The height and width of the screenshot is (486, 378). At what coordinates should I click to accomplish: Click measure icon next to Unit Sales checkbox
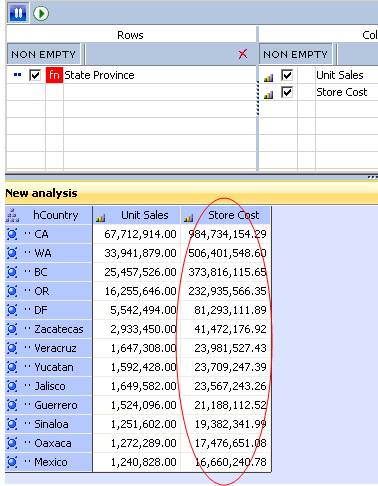pos(268,78)
